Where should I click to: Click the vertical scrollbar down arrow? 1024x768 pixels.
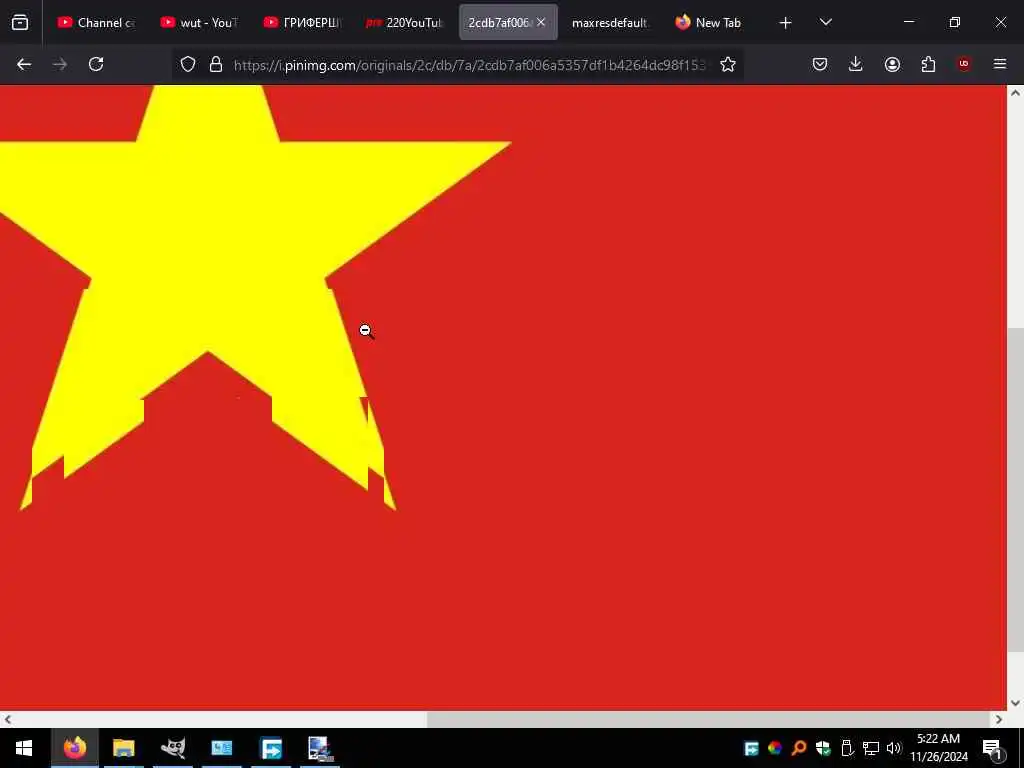pyautogui.click(x=1015, y=703)
